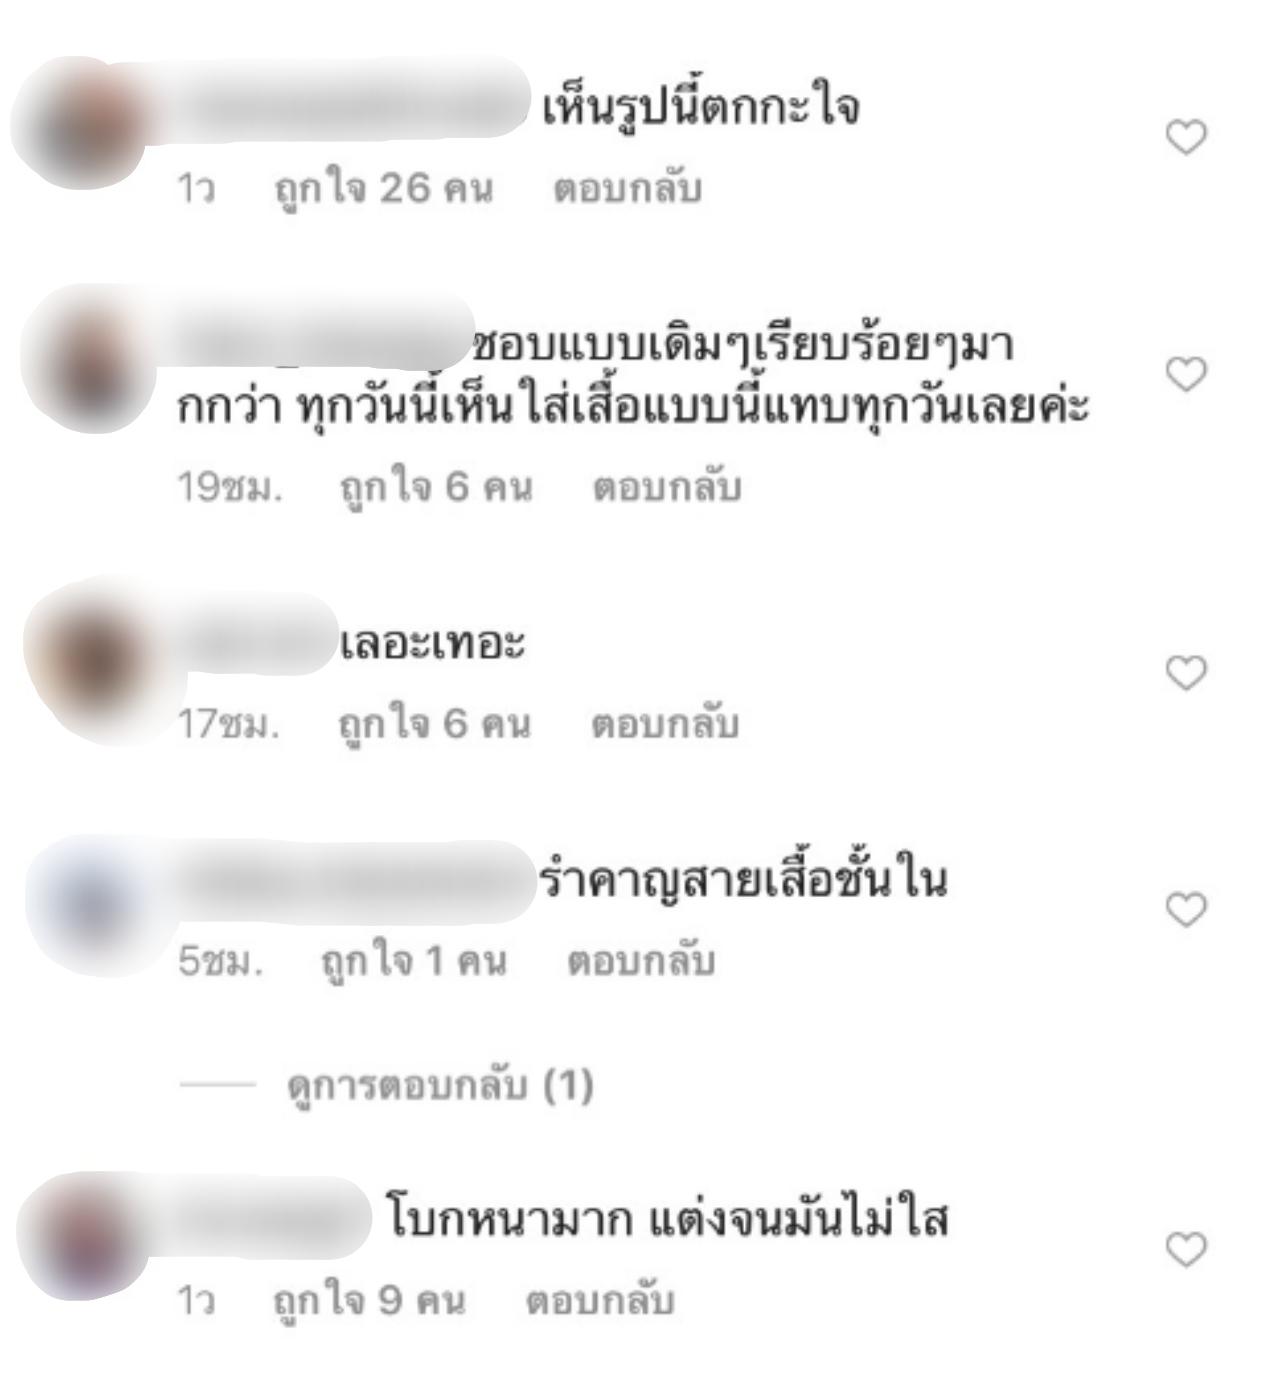This screenshot has width=1280, height=1380.
Task: Reply to the เลอะเทอะ comment
Action: pos(665,724)
